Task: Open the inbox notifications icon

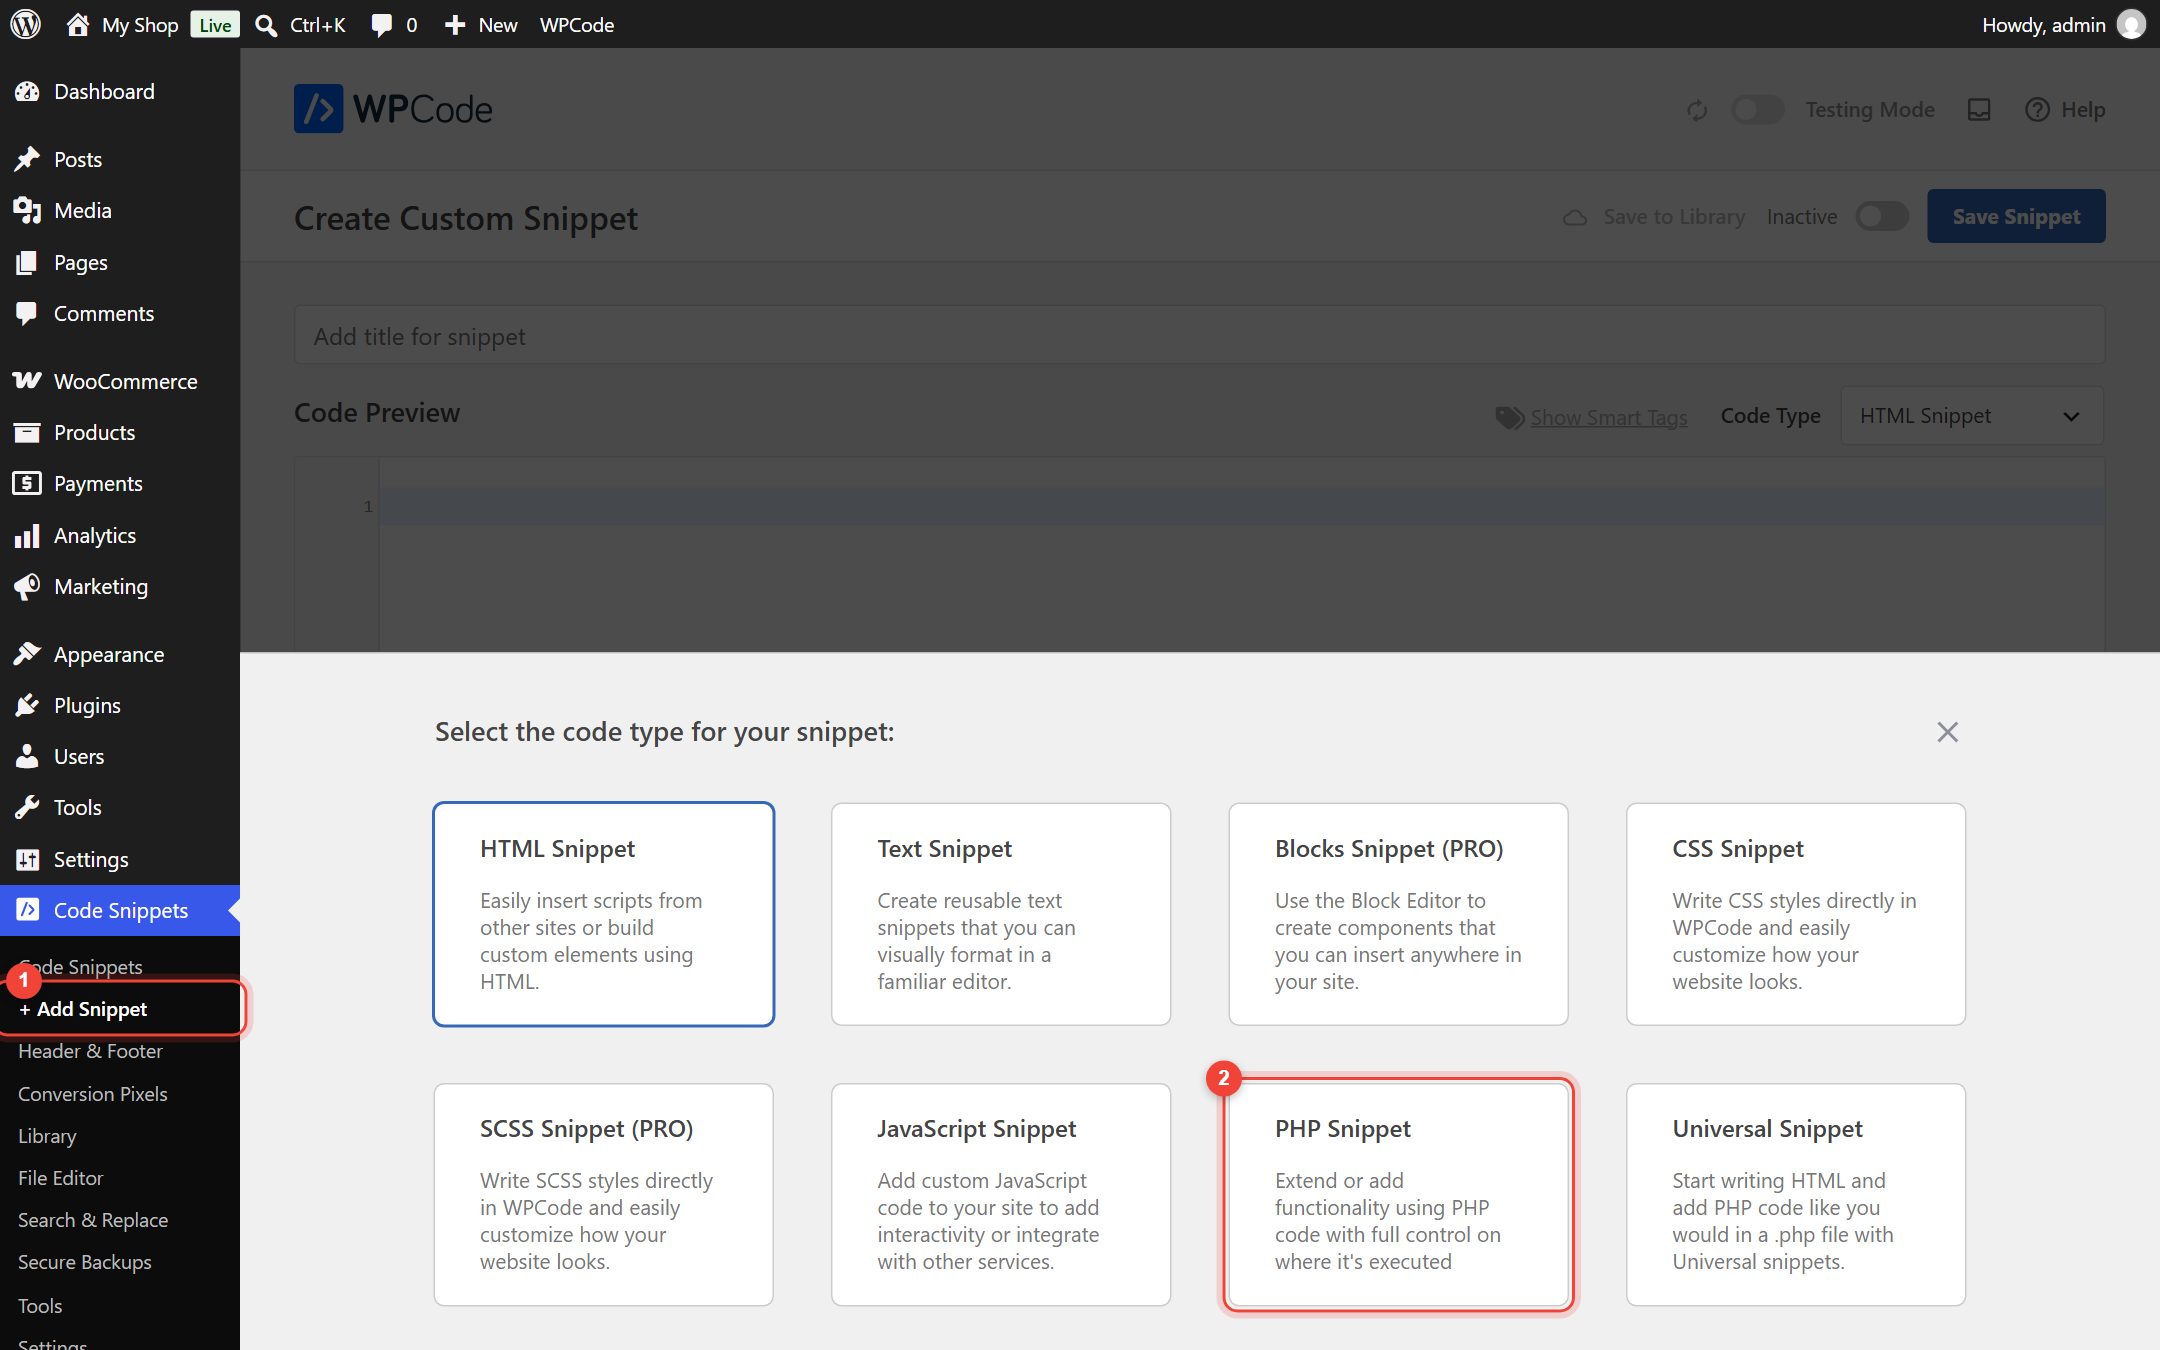Action: [x=1979, y=110]
